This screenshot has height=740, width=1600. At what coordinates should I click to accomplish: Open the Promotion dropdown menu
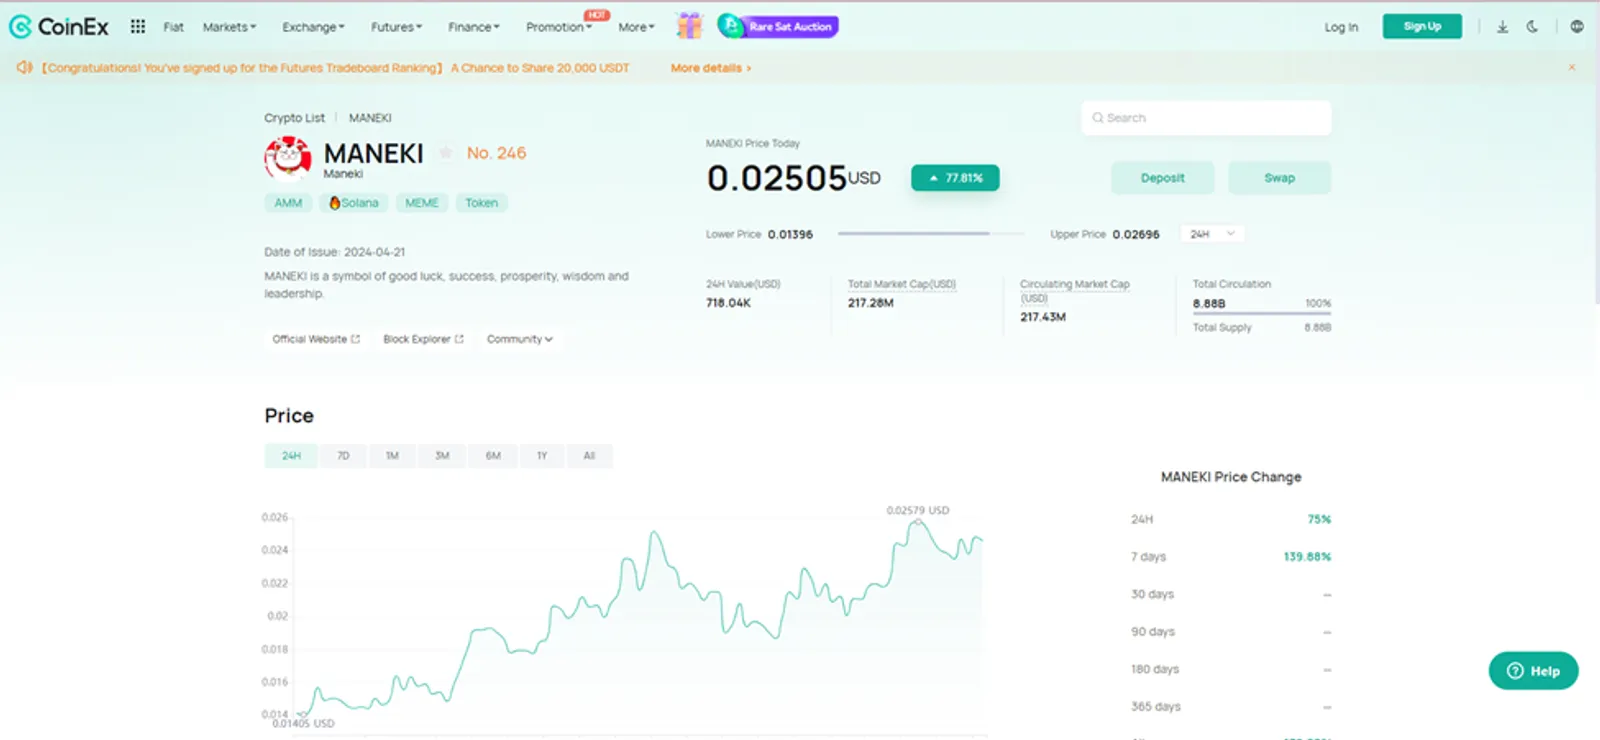(x=559, y=27)
